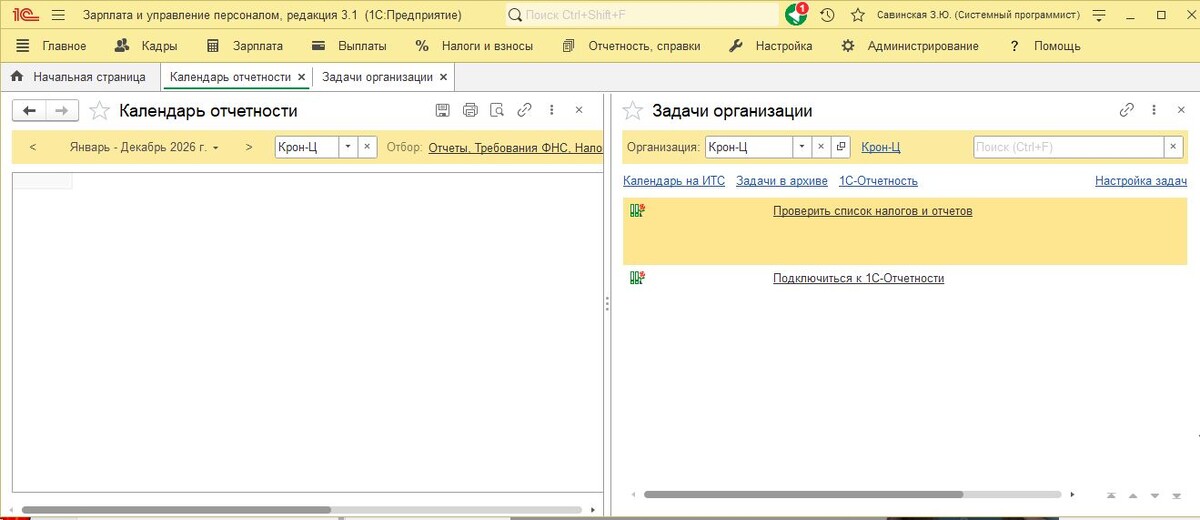Open period dropdown Январь - Декабрь 2026 г.
The width and height of the screenshot is (1200, 520).
coord(144,147)
